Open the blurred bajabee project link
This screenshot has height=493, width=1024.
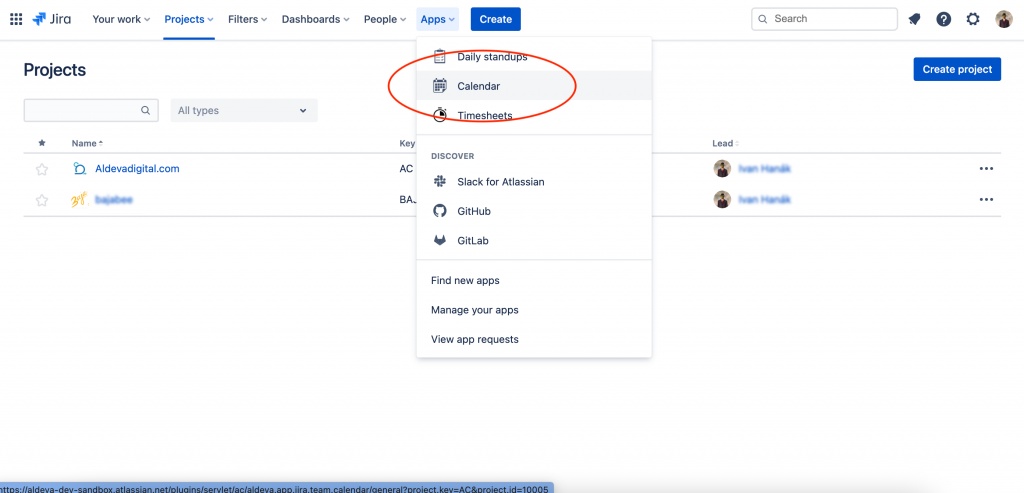tap(114, 199)
